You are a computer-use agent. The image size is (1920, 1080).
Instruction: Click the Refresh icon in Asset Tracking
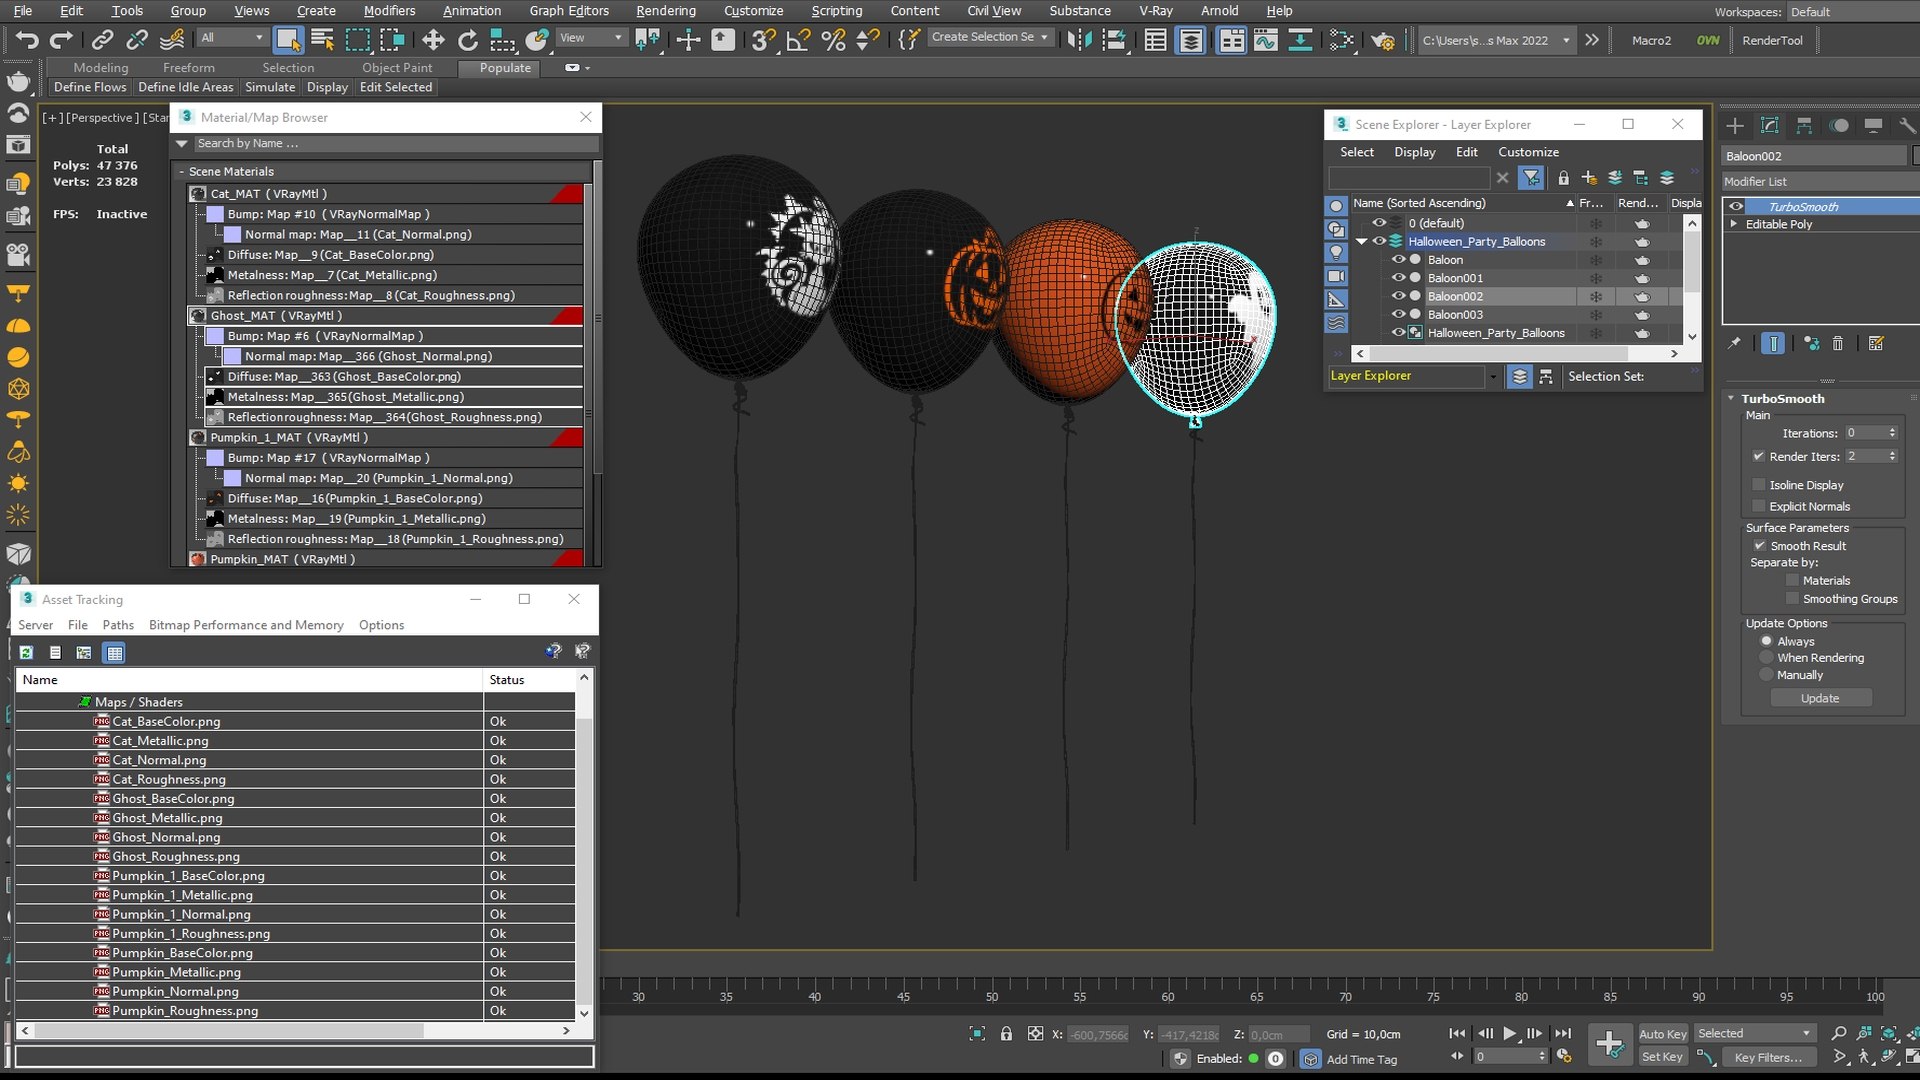click(26, 652)
